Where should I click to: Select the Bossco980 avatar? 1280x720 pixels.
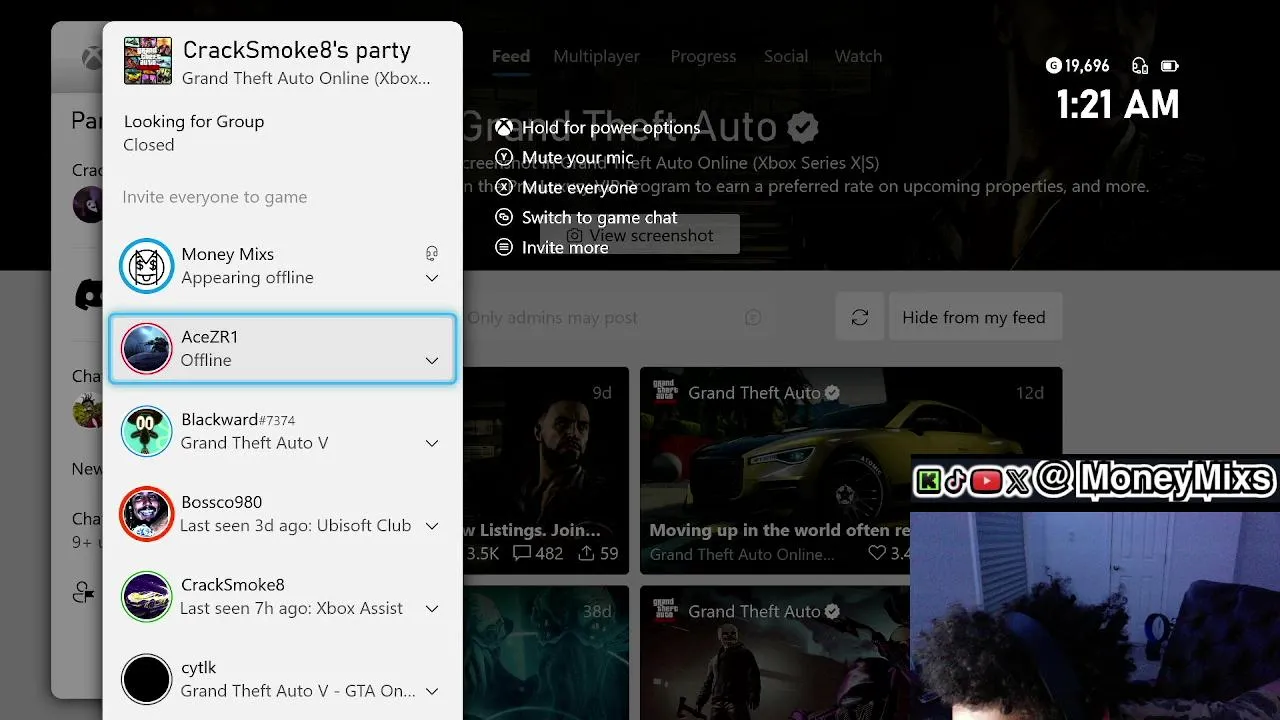pyautogui.click(x=146, y=514)
